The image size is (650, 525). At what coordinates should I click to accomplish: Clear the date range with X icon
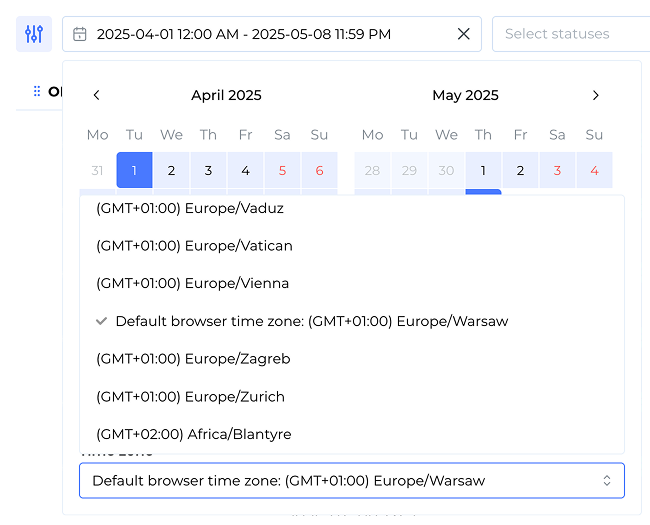[x=463, y=34]
